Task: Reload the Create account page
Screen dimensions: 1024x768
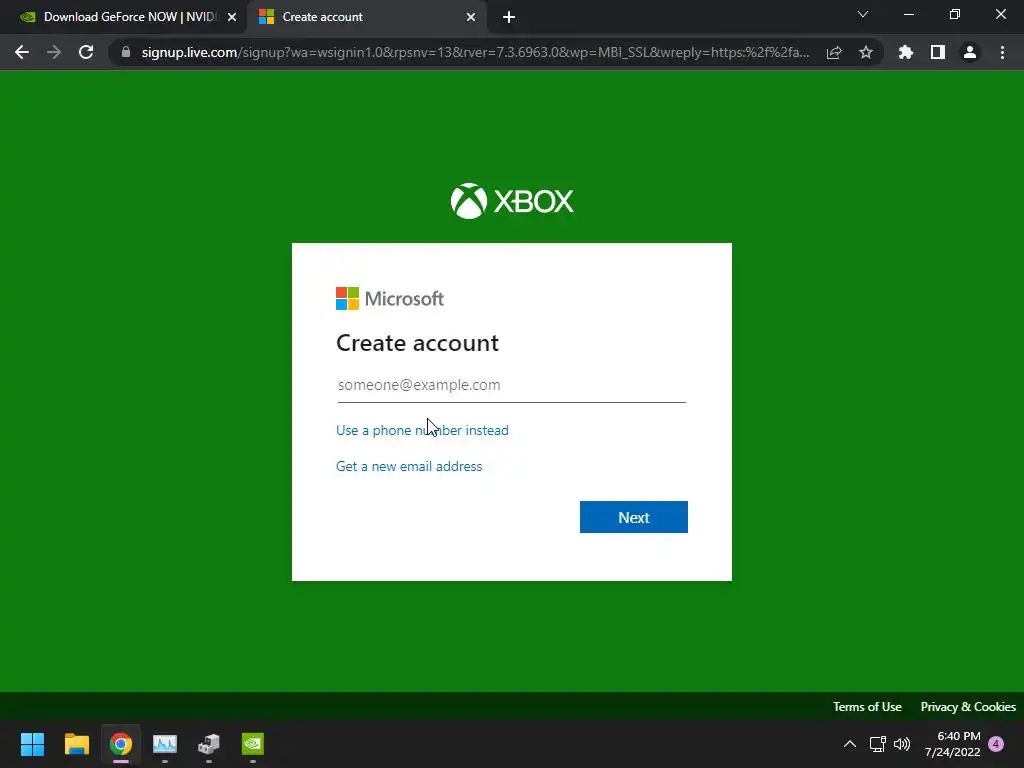Action: point(86,52)
